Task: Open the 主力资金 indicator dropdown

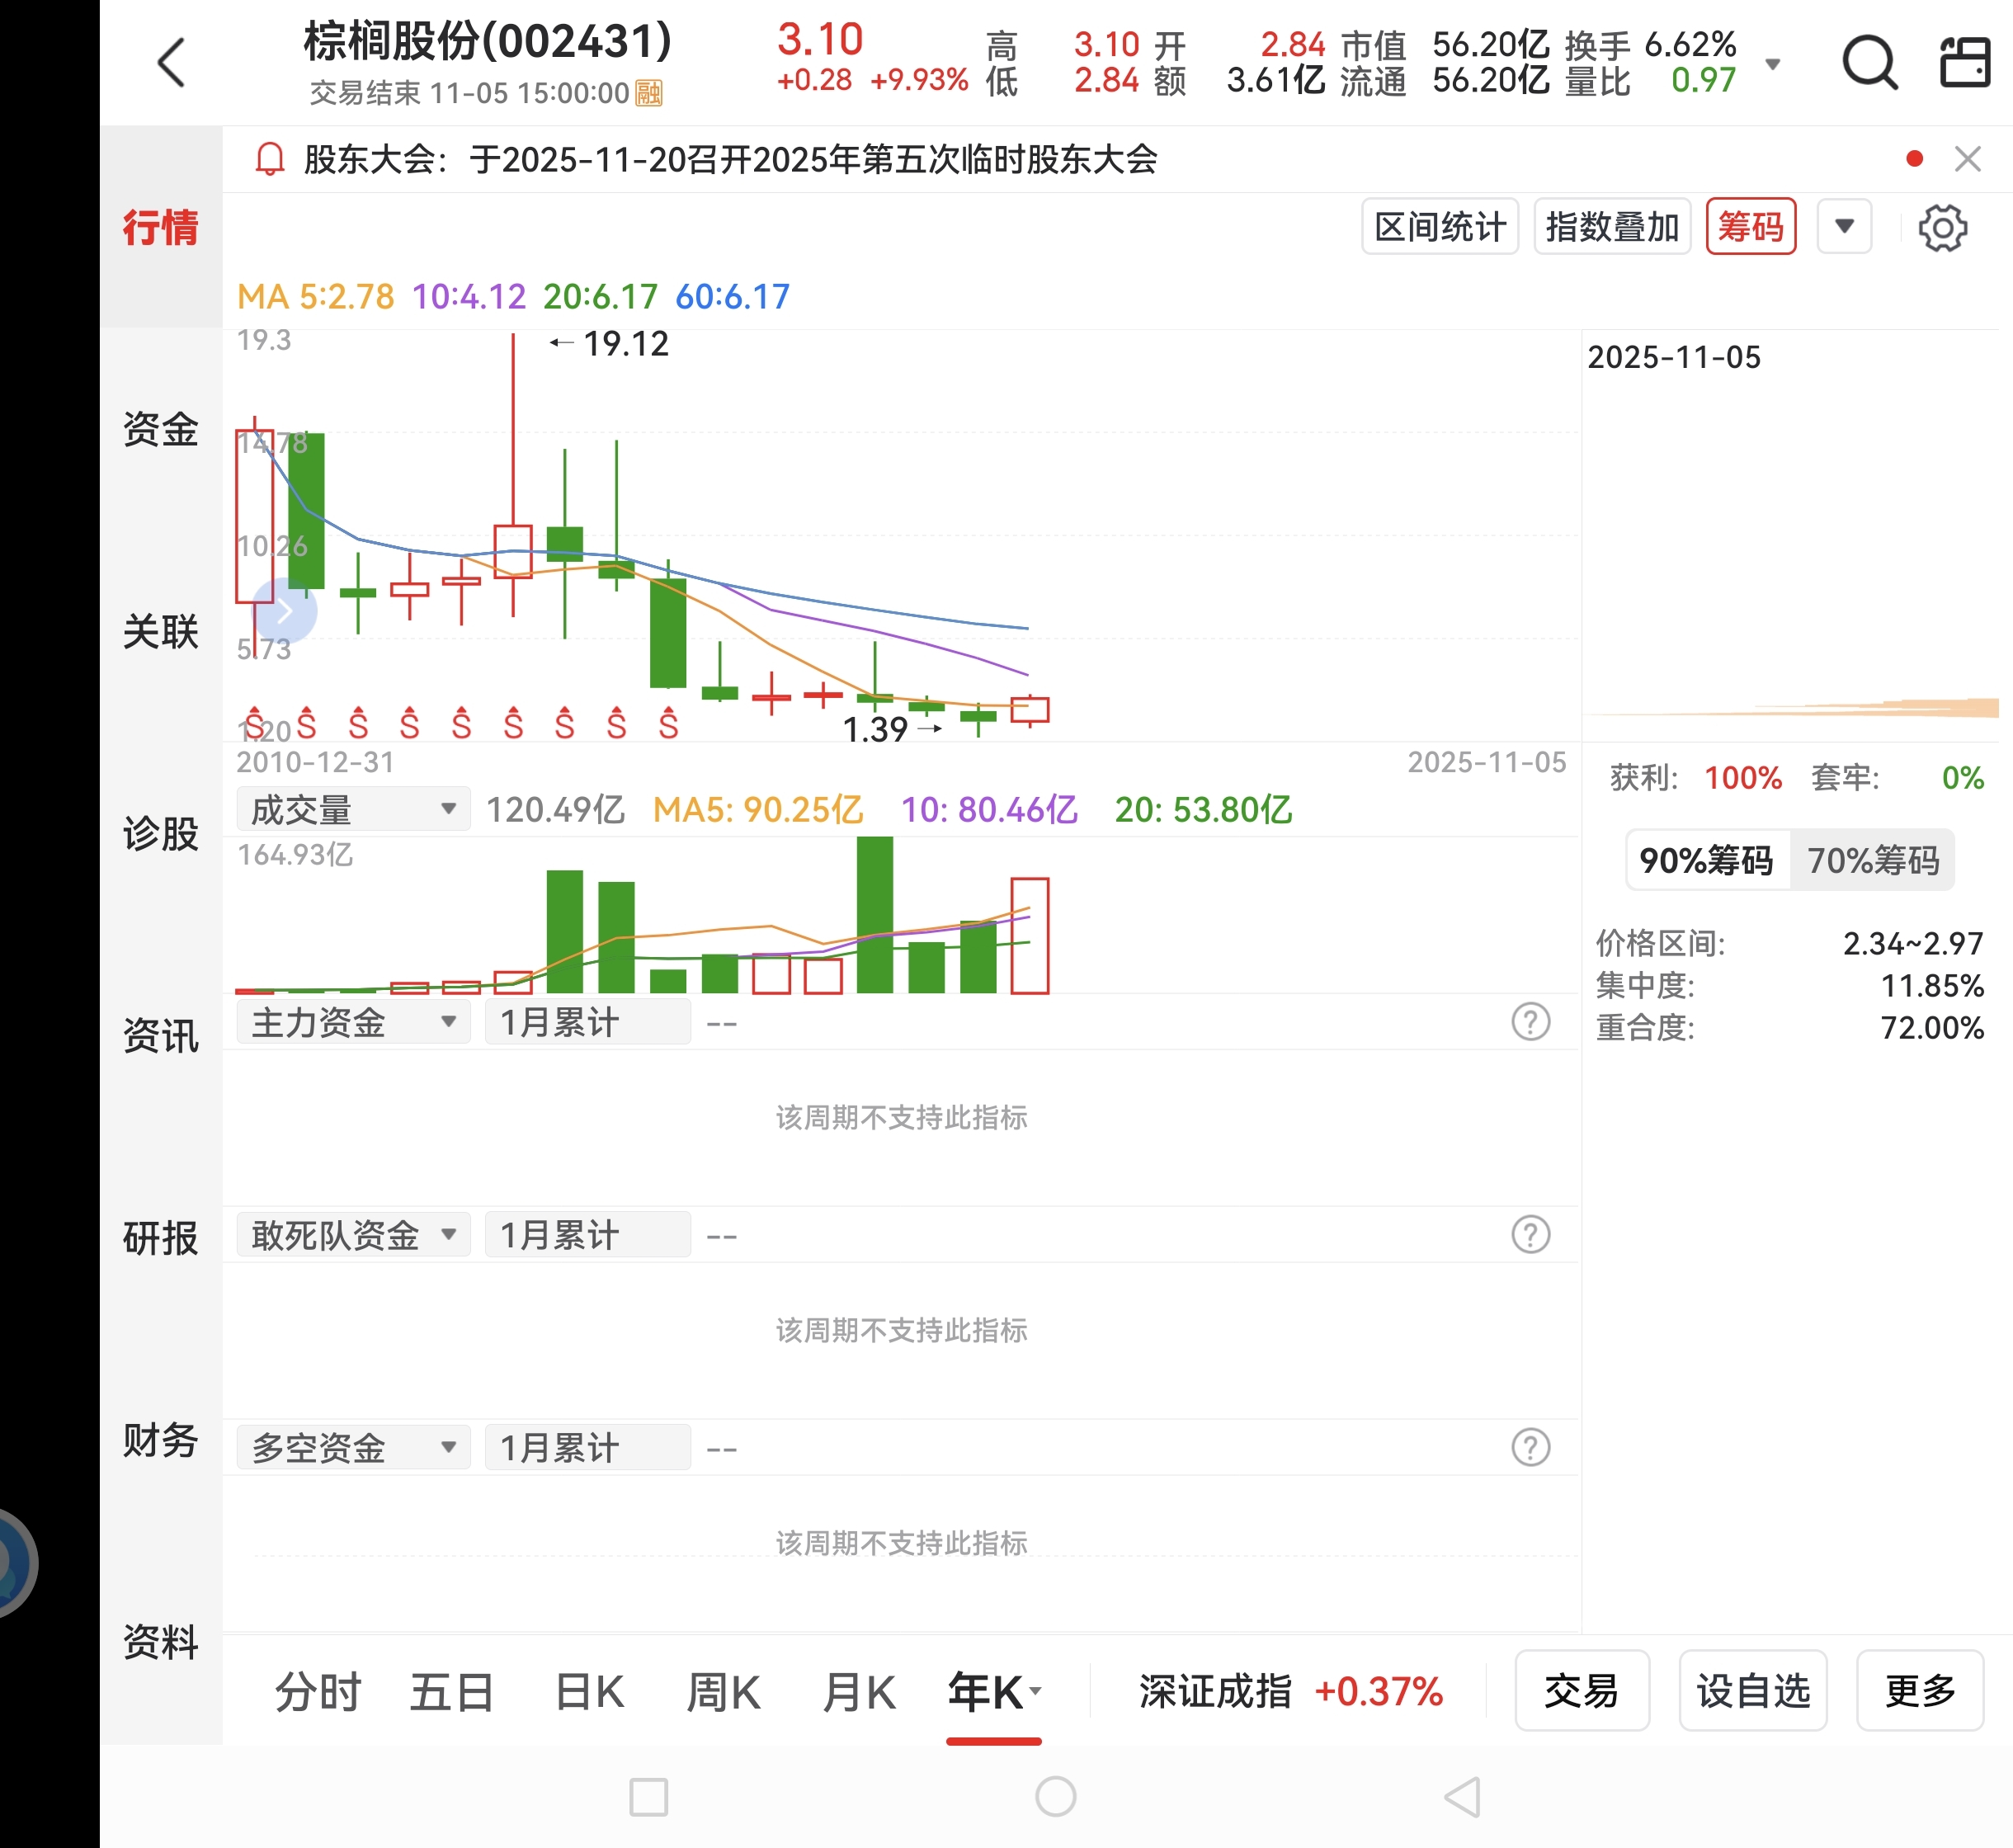Action: [352, 1022]
